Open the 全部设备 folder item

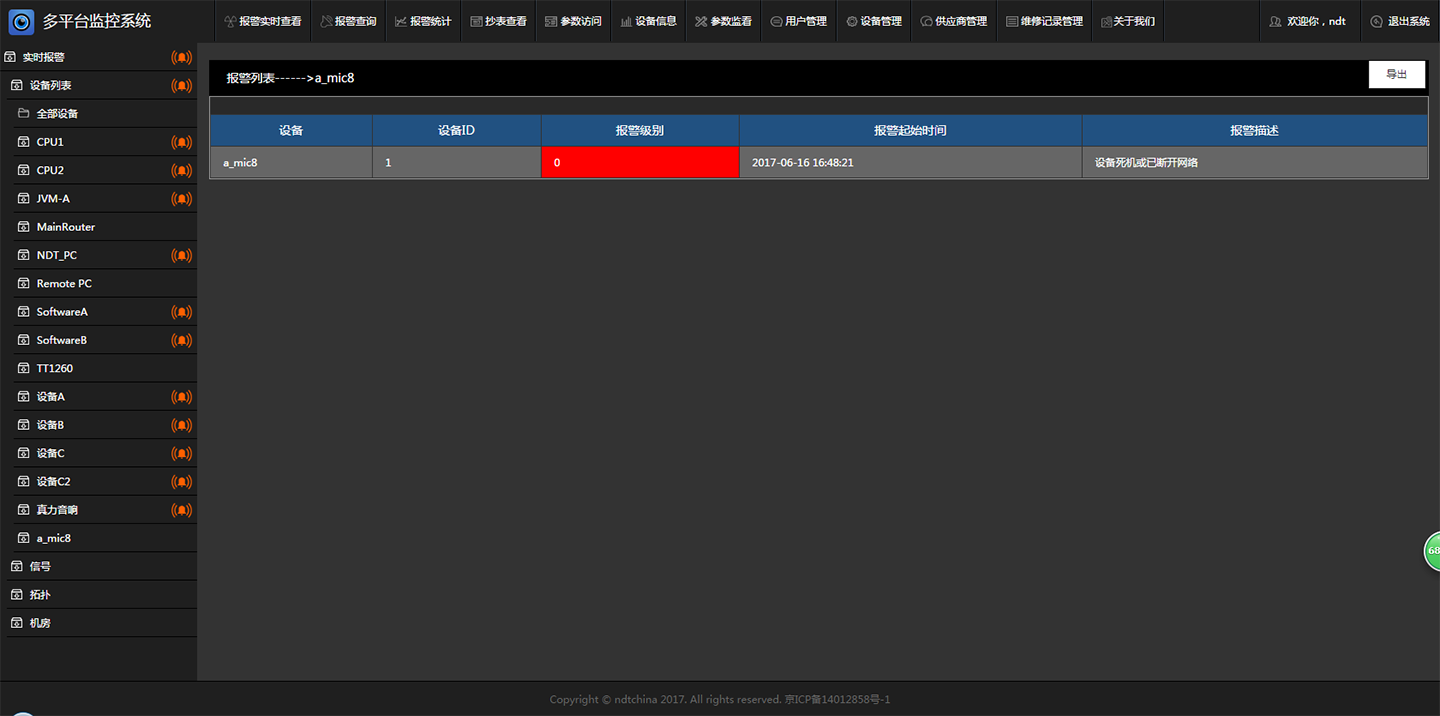(57, 114)
